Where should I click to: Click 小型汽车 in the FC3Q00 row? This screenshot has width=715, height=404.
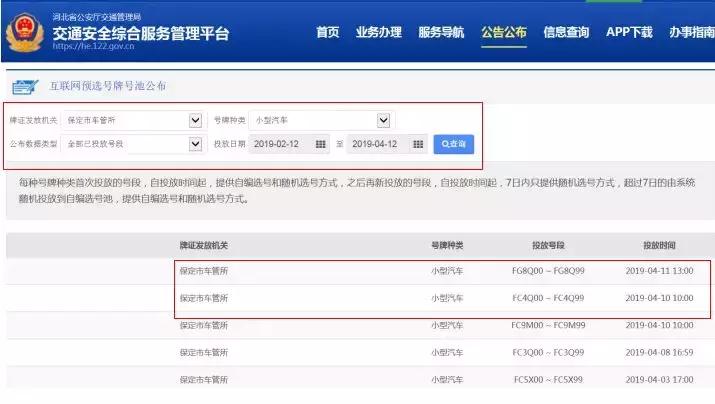pyautogui.click(x=447, y=352)
